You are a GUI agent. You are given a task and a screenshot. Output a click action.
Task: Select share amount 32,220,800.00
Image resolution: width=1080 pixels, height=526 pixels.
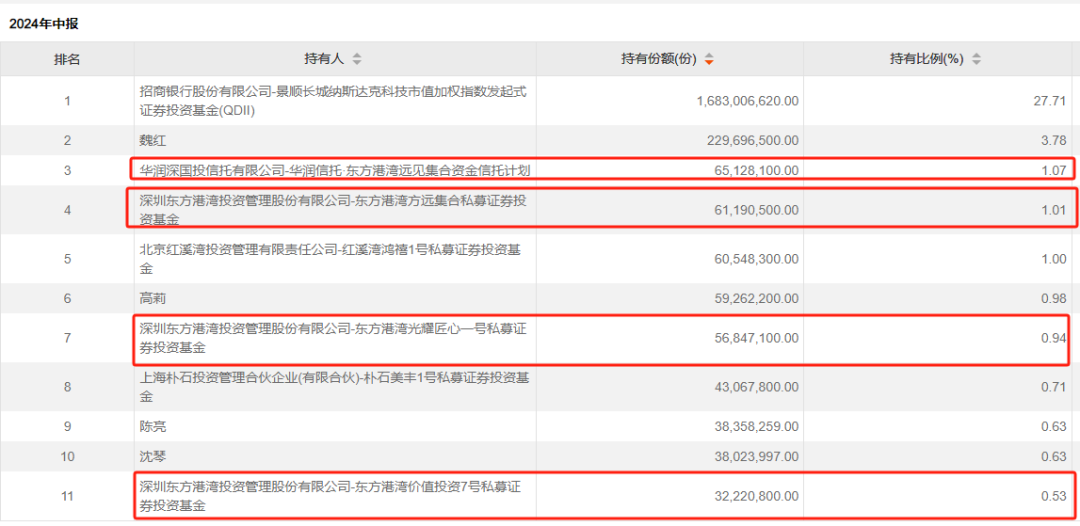(756, 496)
